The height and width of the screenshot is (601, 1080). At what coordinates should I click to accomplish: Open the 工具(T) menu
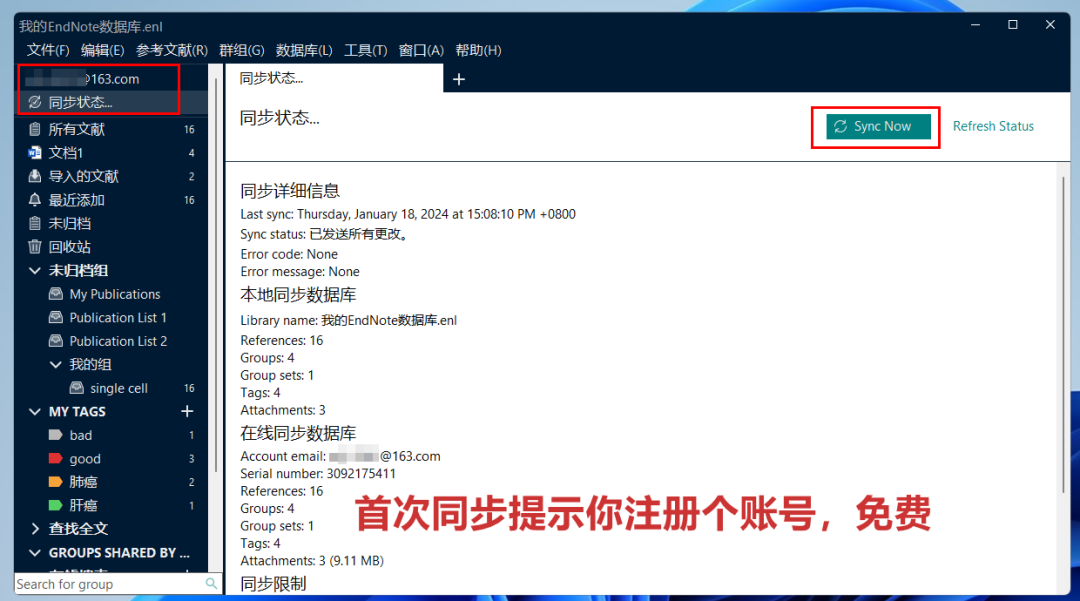[x=366, y=50]
